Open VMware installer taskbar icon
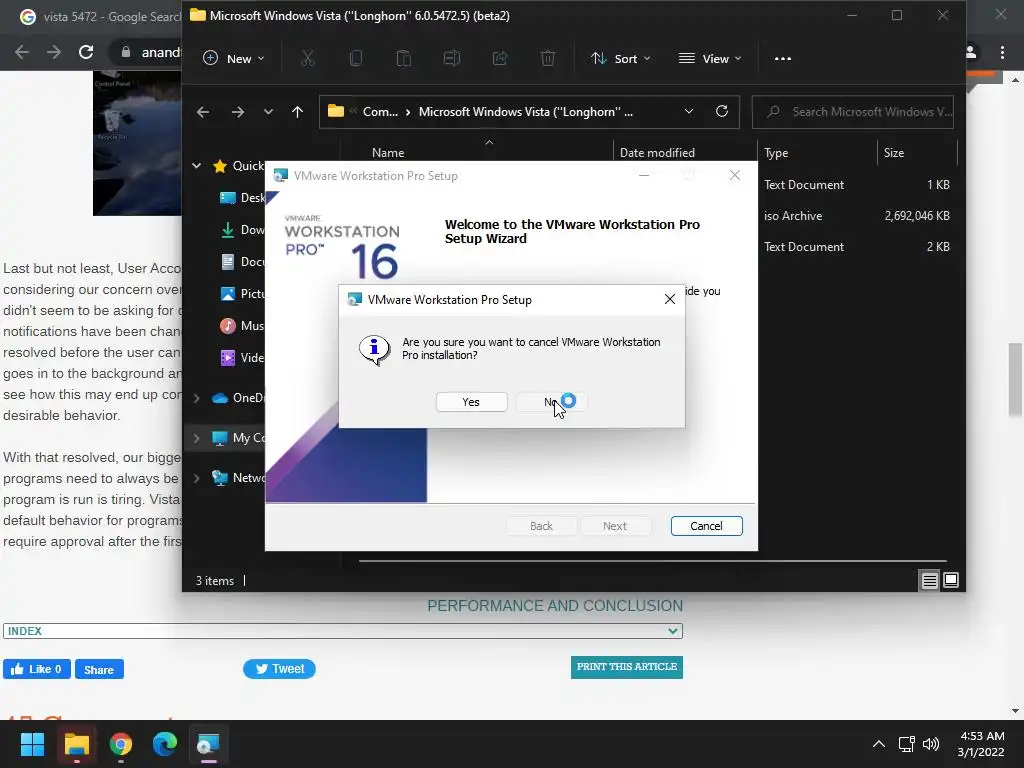 tap(208, 744)
